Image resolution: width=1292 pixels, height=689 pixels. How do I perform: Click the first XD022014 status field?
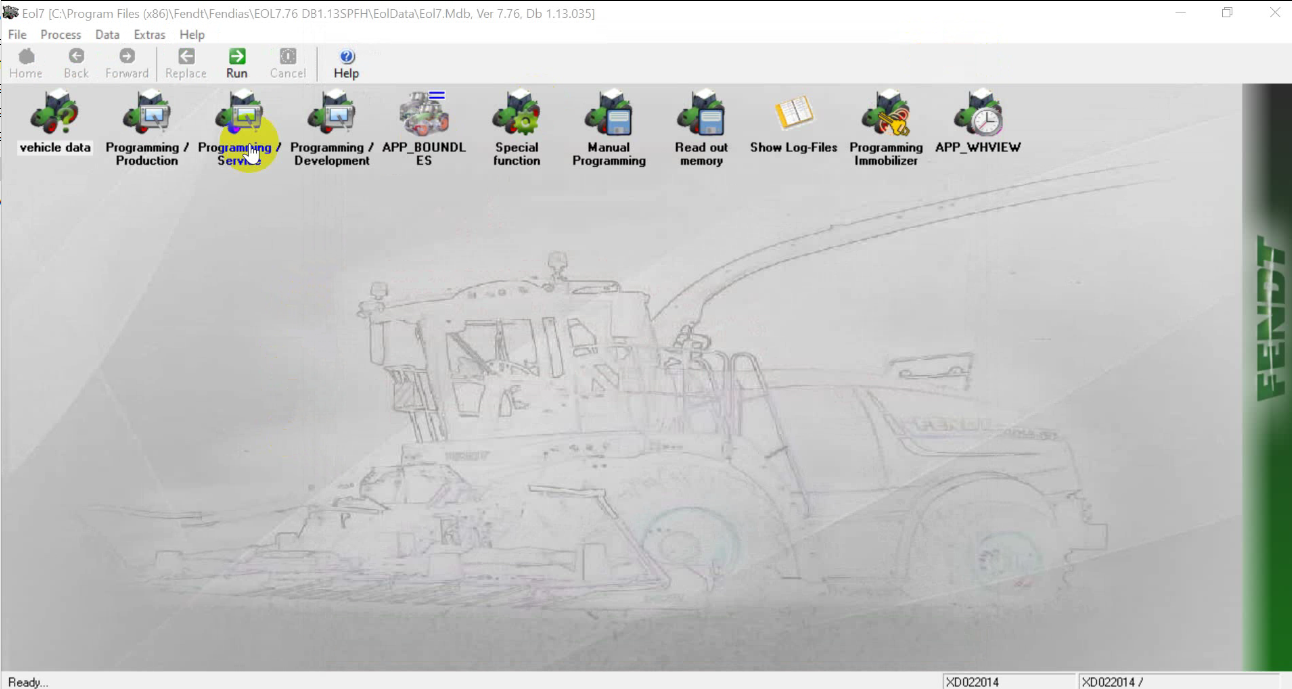tap(1009, 682)
